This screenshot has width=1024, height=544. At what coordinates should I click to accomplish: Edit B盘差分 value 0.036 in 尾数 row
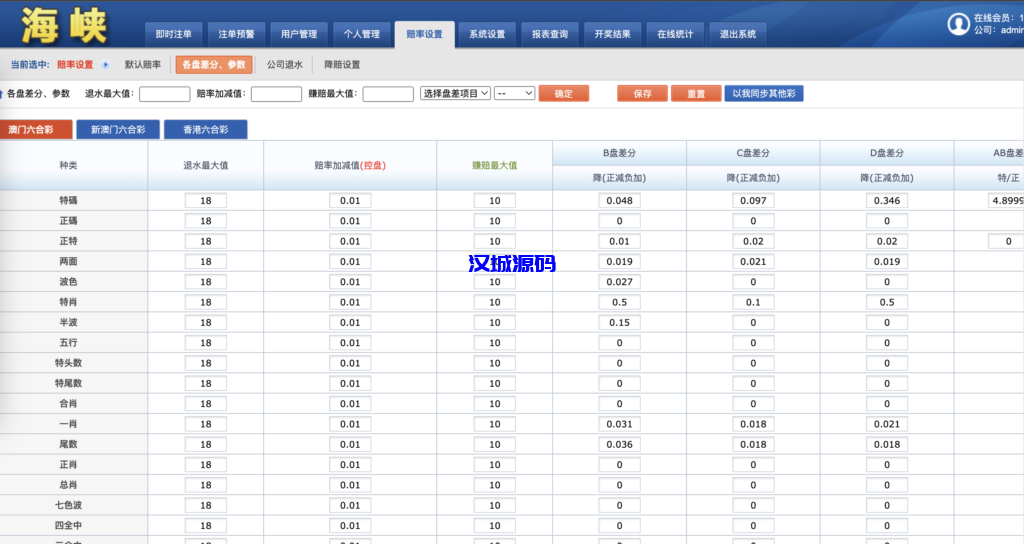tap(619, 444)
